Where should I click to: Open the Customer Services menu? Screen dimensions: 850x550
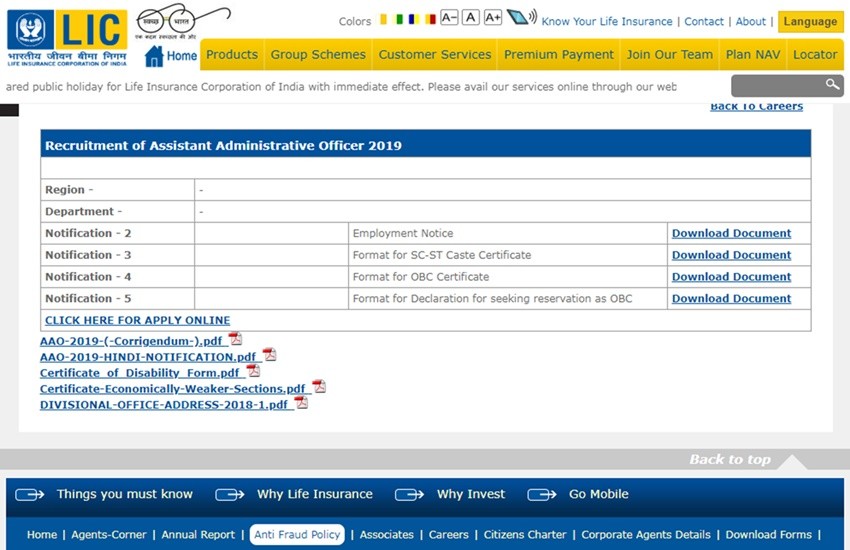click(434, 55)
